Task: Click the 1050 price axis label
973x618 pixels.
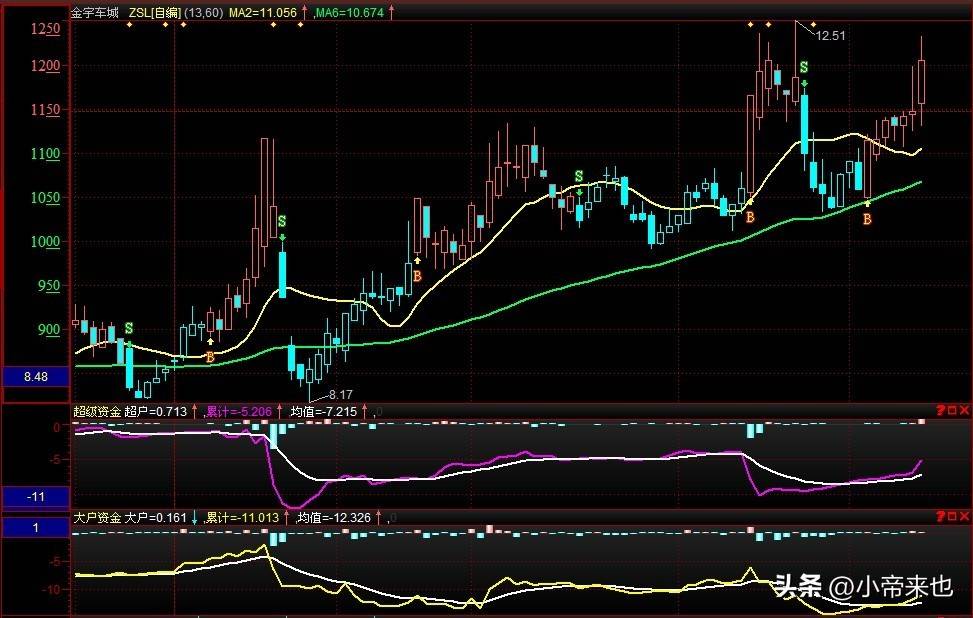Action: pos(46,197)
